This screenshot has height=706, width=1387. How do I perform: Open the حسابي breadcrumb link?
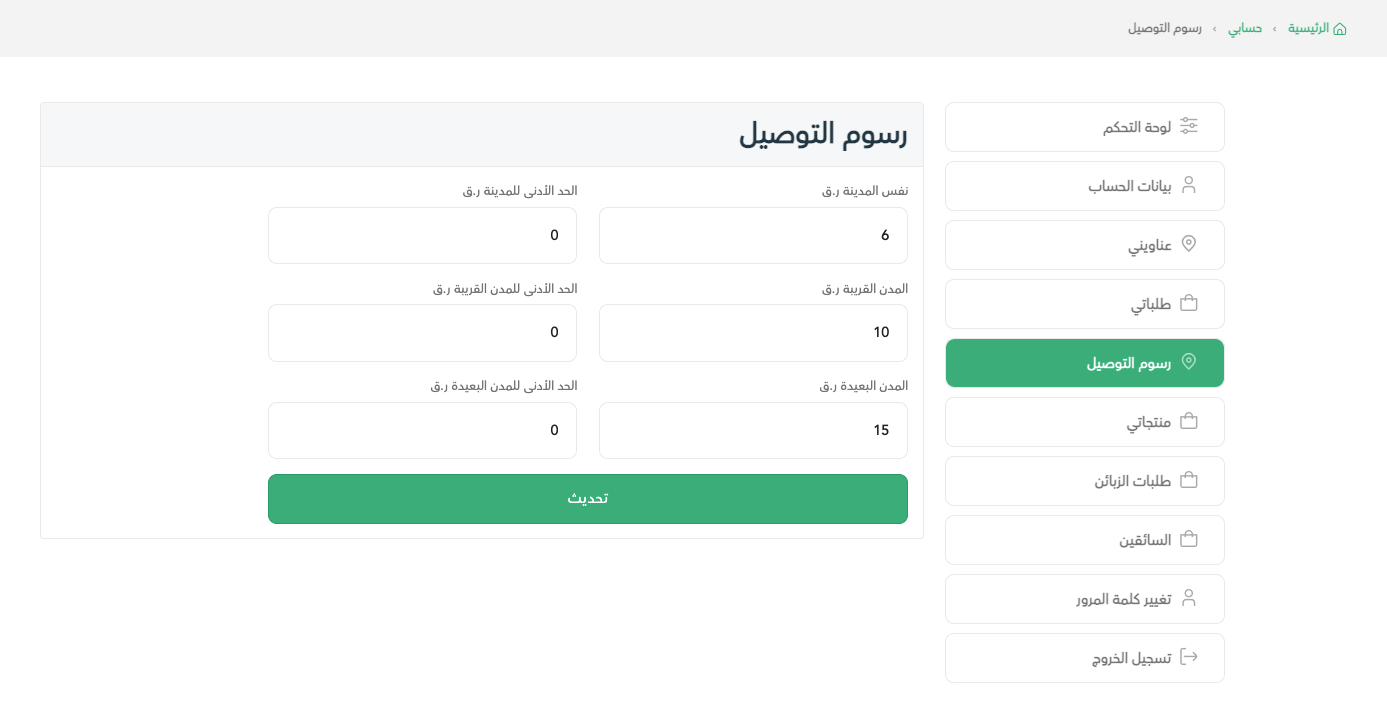[1245, 28]
